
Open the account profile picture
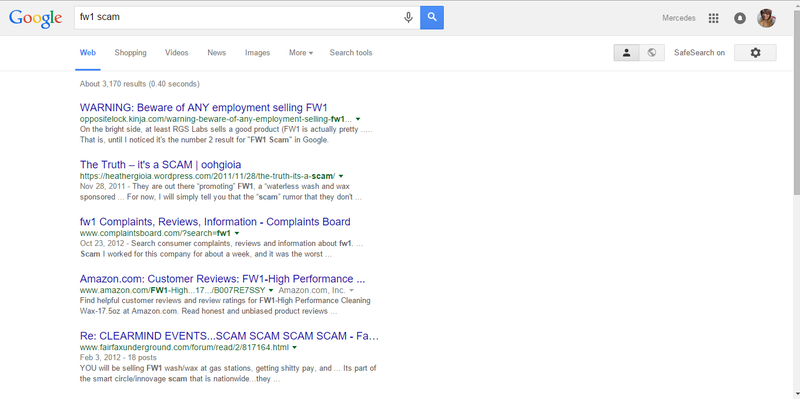click(766, 18)
